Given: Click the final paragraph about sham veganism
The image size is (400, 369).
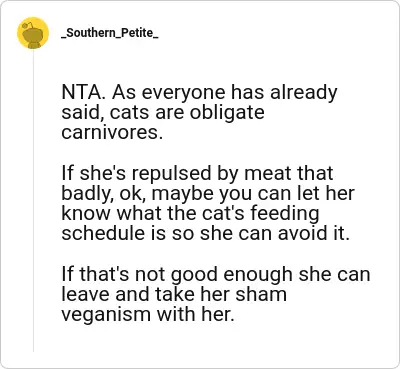Looking at the screenshot, I should (x=216, y=294).
